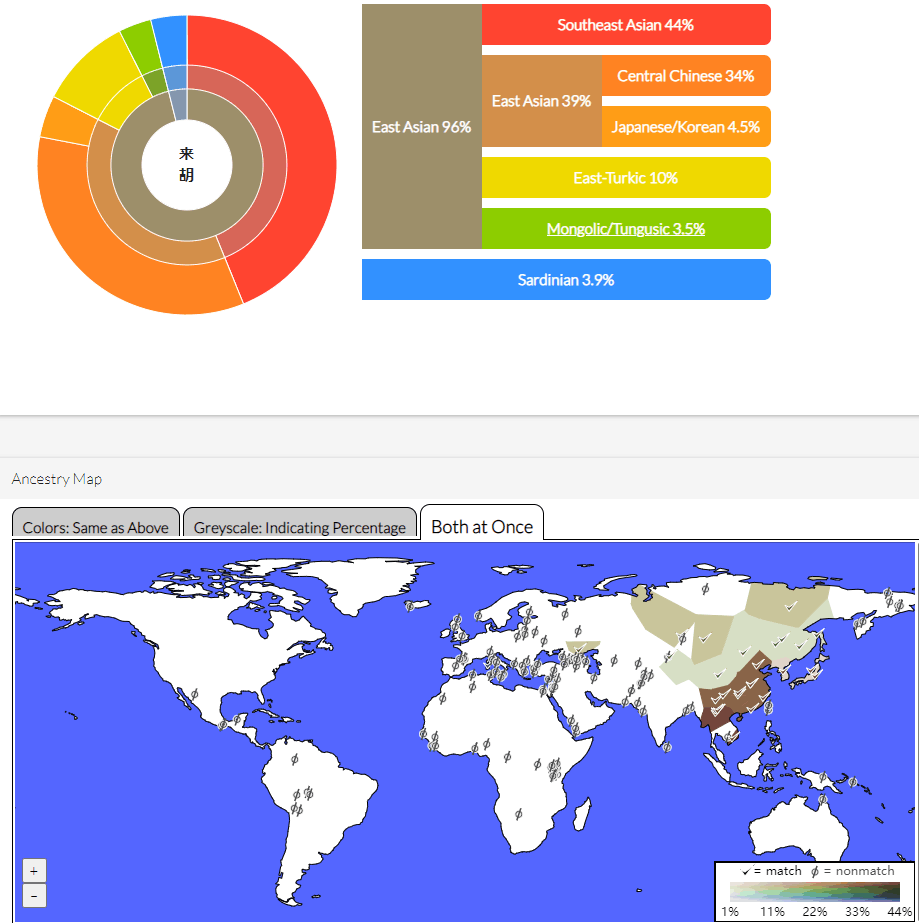
Task: Open the Mongolic/Tungusic 3.5% link
Action: click(x=626, y=228)
